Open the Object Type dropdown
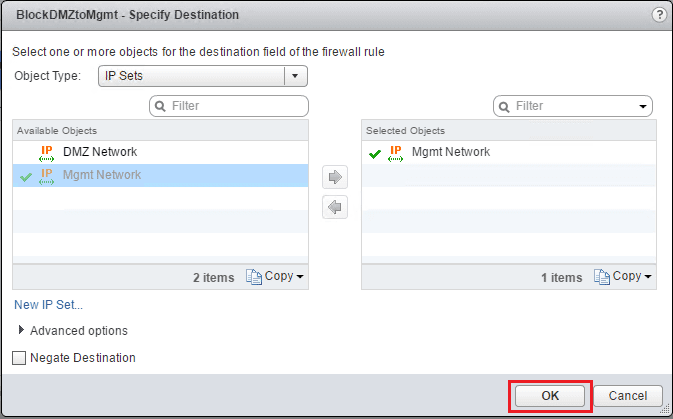This screenshot has width=673, height=419. [295, 77]
